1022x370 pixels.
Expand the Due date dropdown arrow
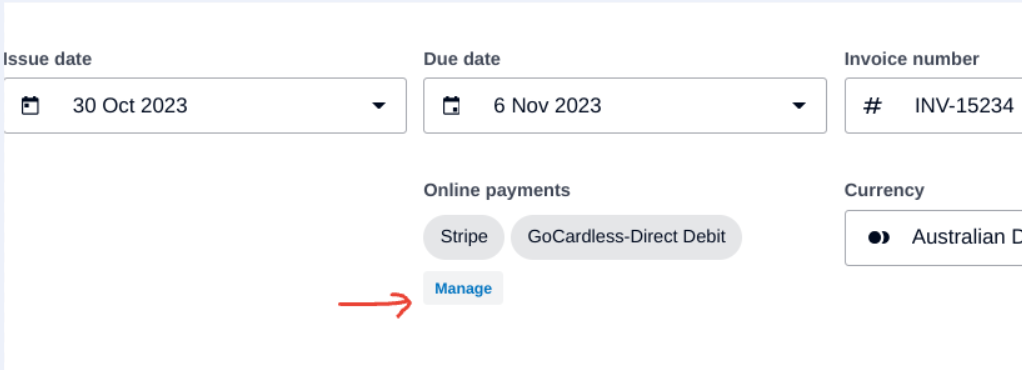799,106
